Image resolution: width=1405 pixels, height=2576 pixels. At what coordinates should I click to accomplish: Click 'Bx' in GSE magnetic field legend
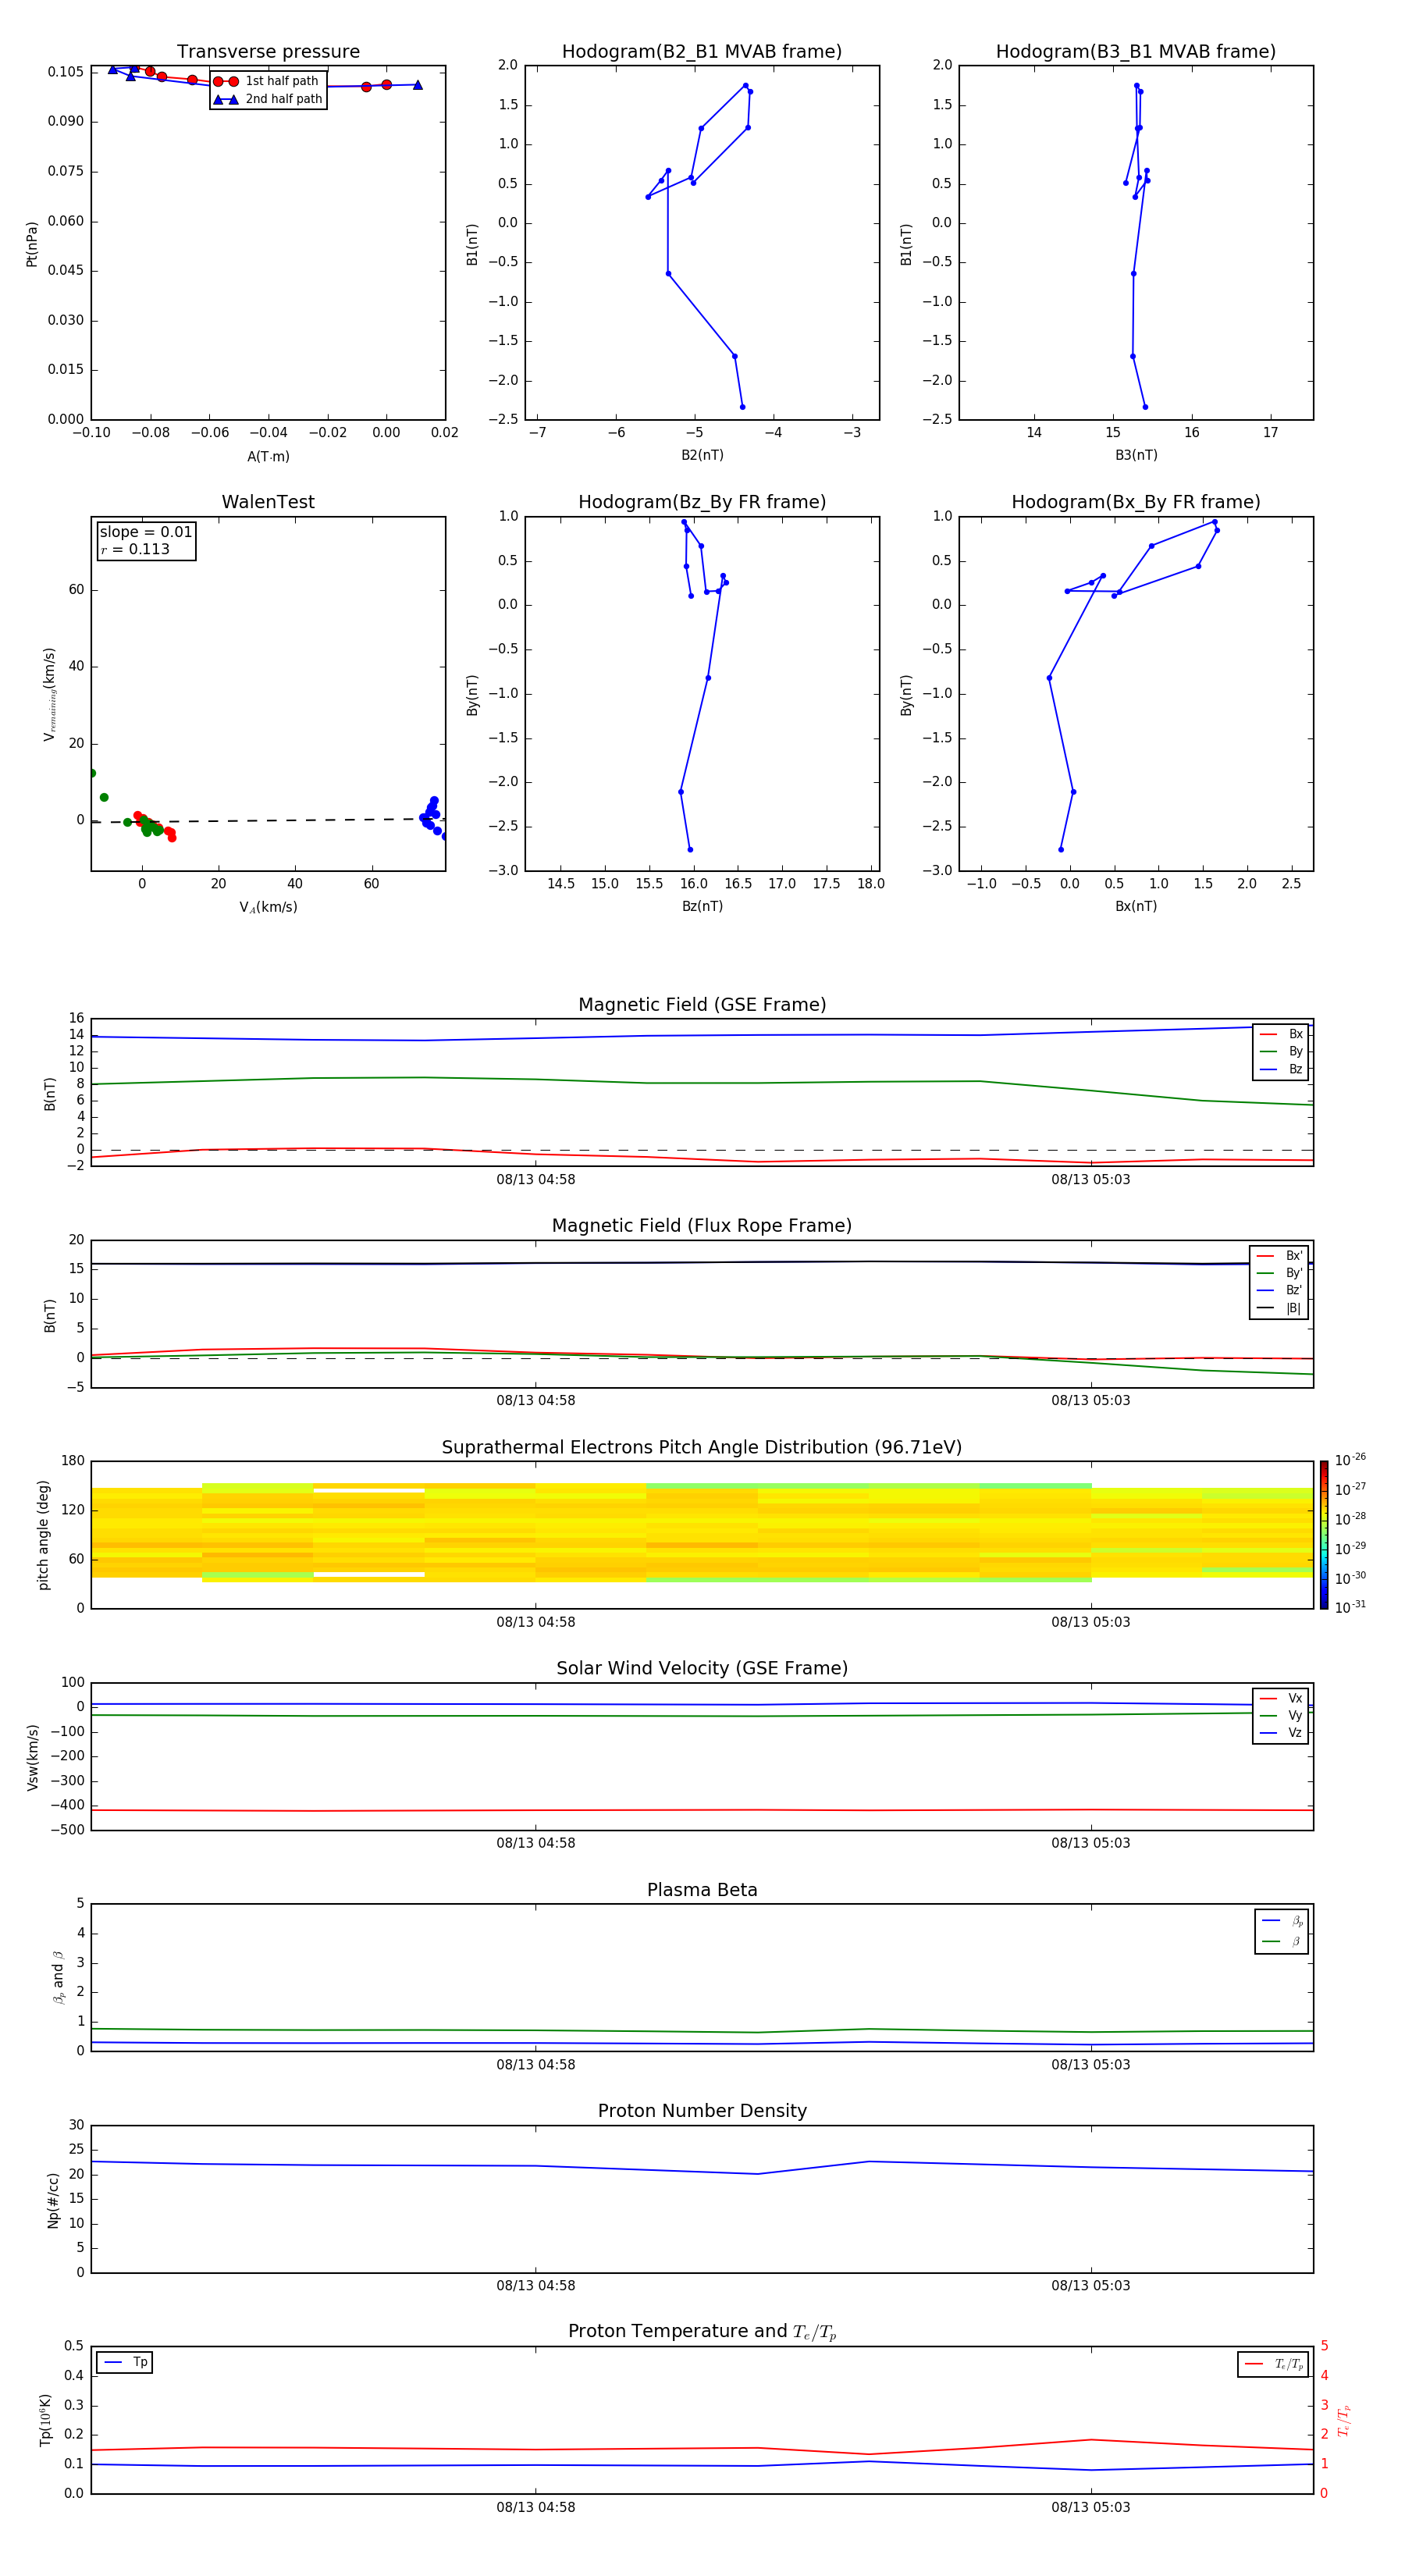tap(1295, 1035)
